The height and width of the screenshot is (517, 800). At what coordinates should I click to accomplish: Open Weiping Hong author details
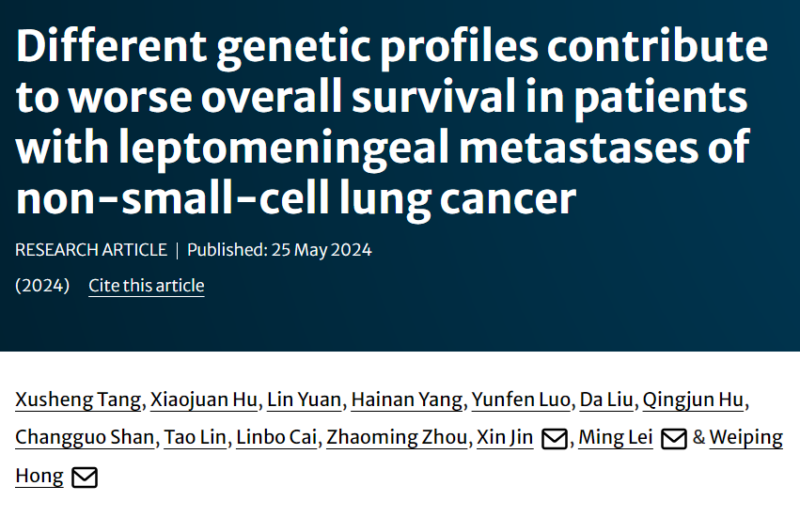coord(745,438)
